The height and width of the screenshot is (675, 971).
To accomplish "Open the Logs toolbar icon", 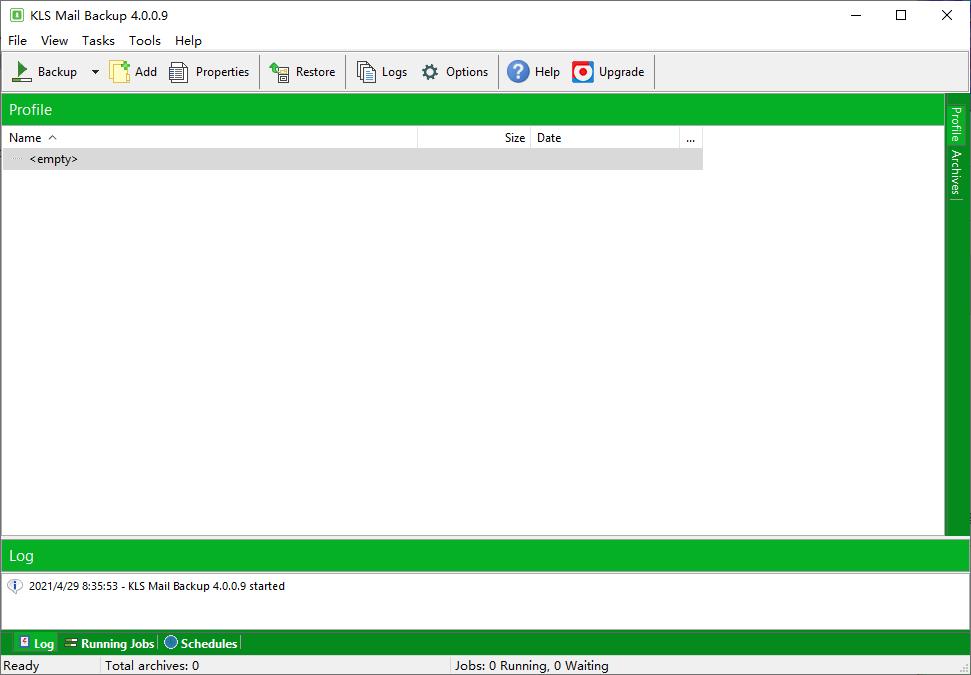I will (366, 72).
